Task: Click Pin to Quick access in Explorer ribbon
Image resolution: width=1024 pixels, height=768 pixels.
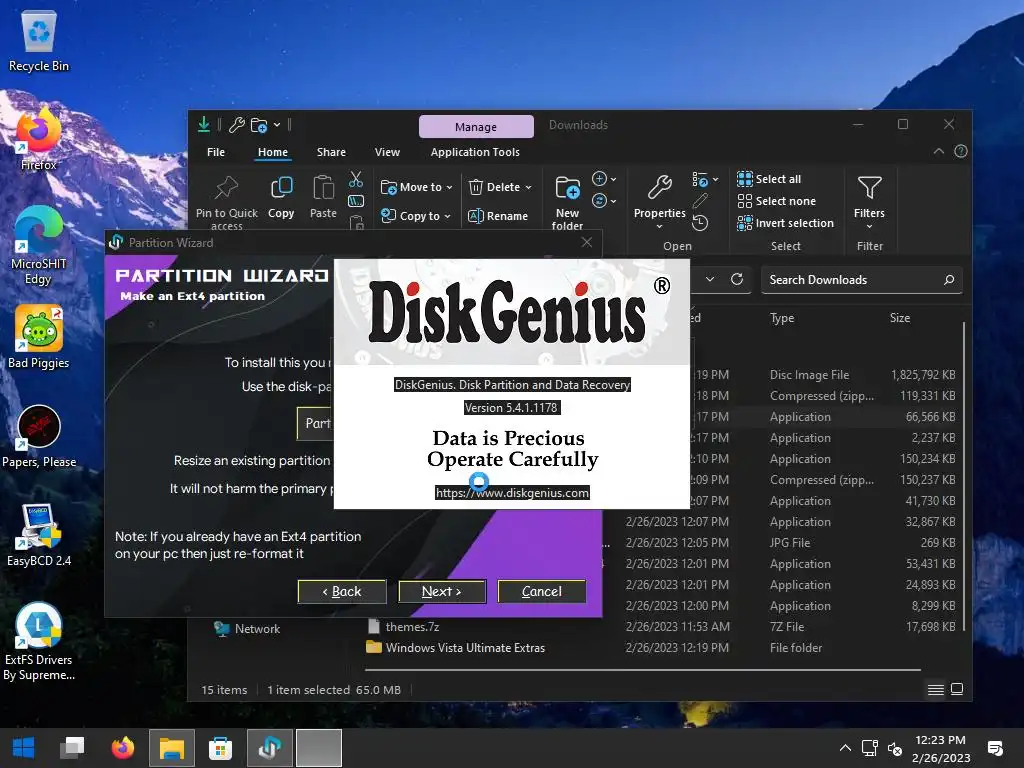Action: tap(227, 202)
